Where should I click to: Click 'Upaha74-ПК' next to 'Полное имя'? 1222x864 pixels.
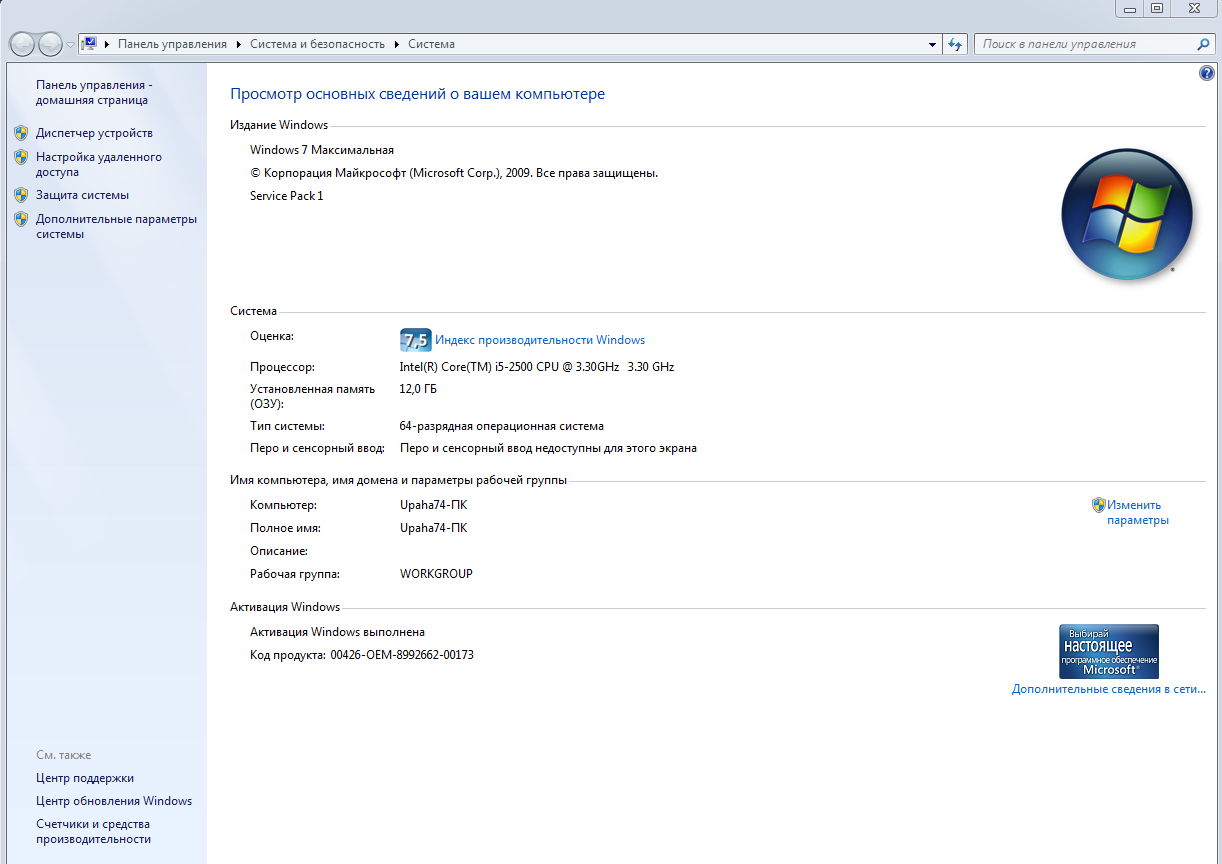pyautogui.click(x=433, y=528)
